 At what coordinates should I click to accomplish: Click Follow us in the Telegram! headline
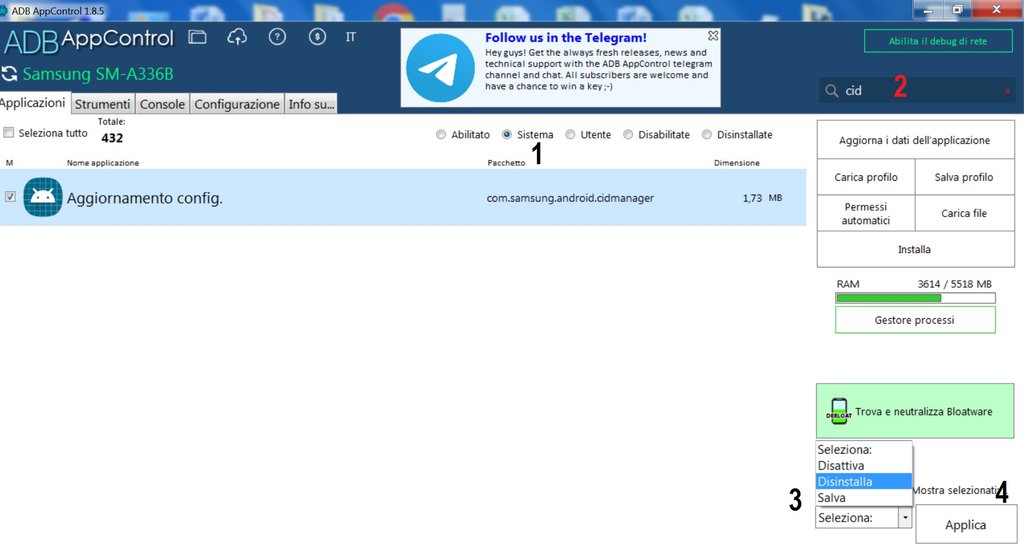click(566, 38)
